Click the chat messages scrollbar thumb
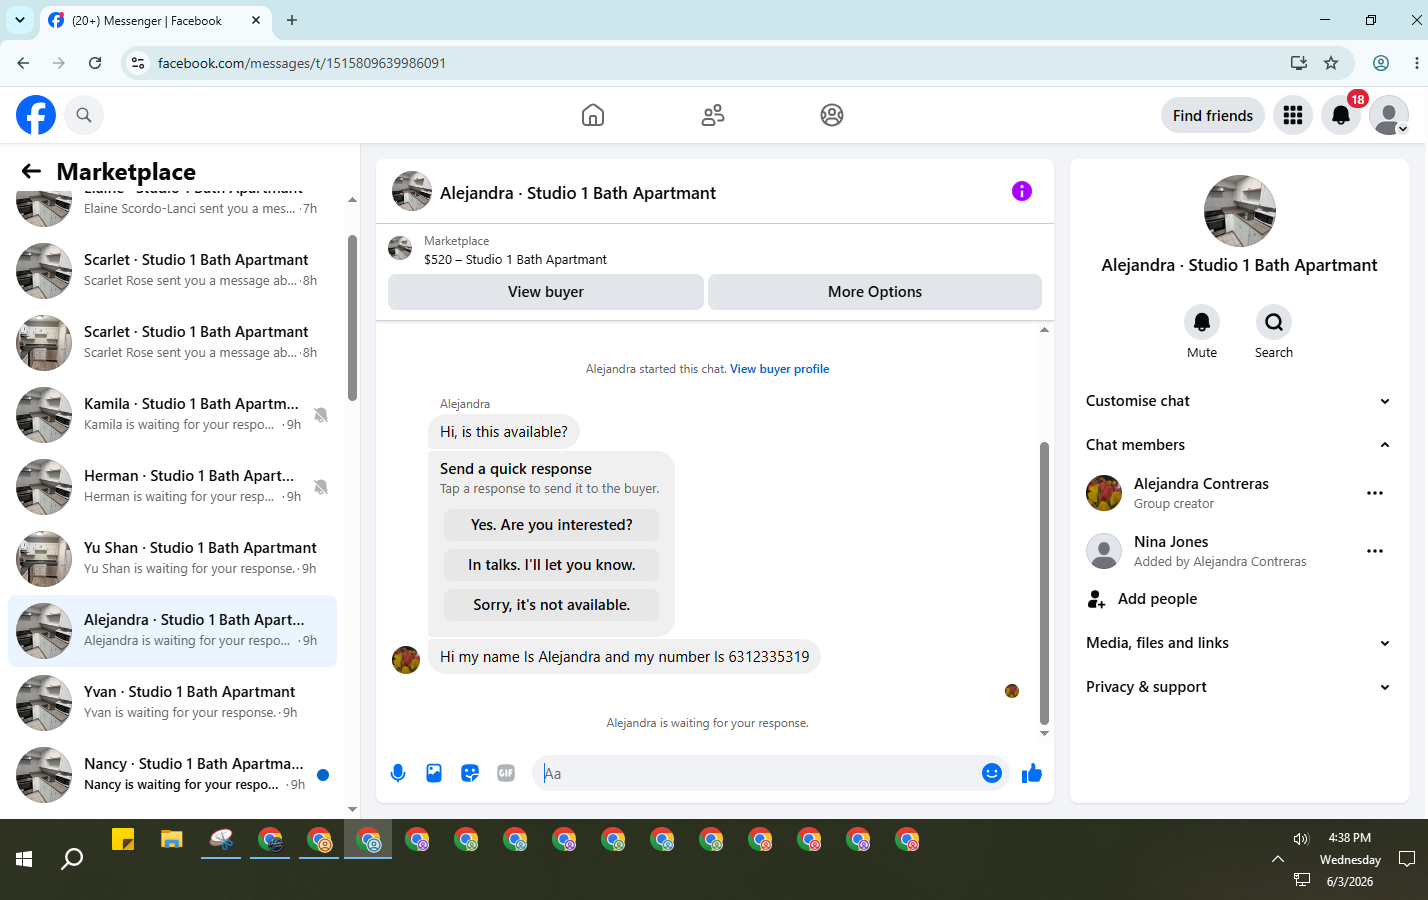Screen dimensions: 1428x900 [x=1044, y=583]
